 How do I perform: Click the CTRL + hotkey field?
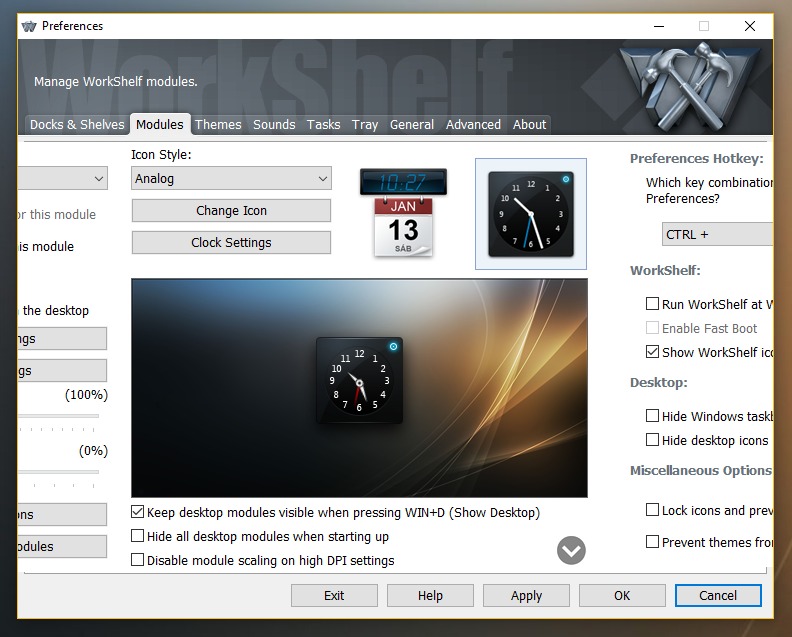[717, 234]
